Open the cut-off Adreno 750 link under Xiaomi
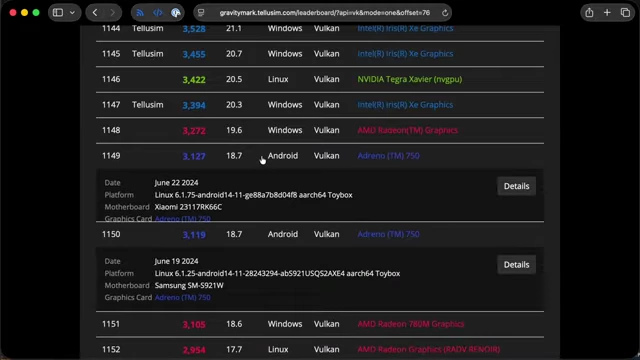This screenshot has height=360, width=640. click(x=182, y=218)
